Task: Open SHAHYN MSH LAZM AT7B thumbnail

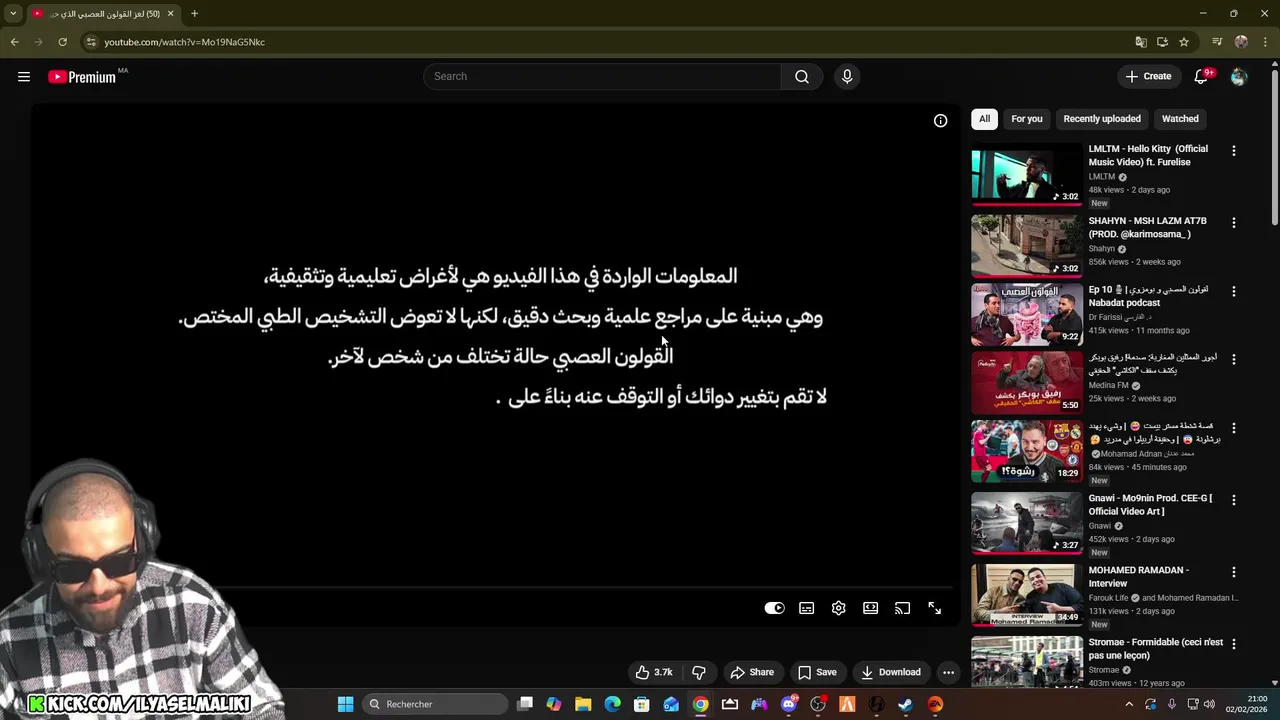Action: [1027, 247]
